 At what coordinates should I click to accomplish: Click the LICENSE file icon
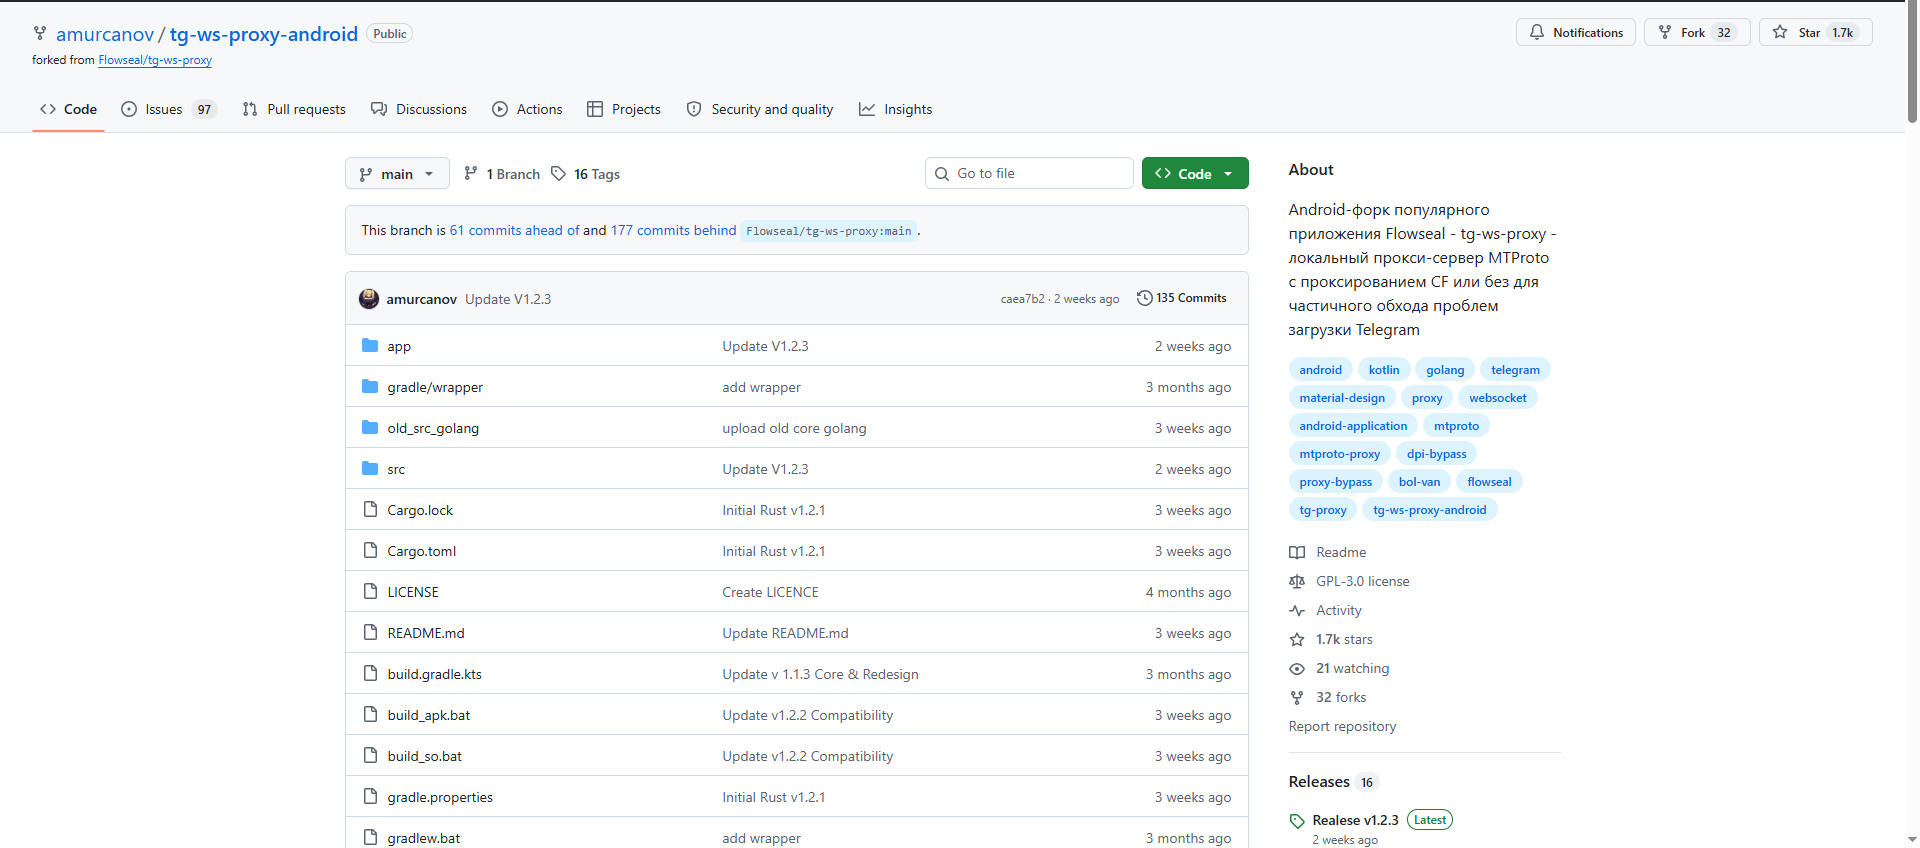pos(370,592)
